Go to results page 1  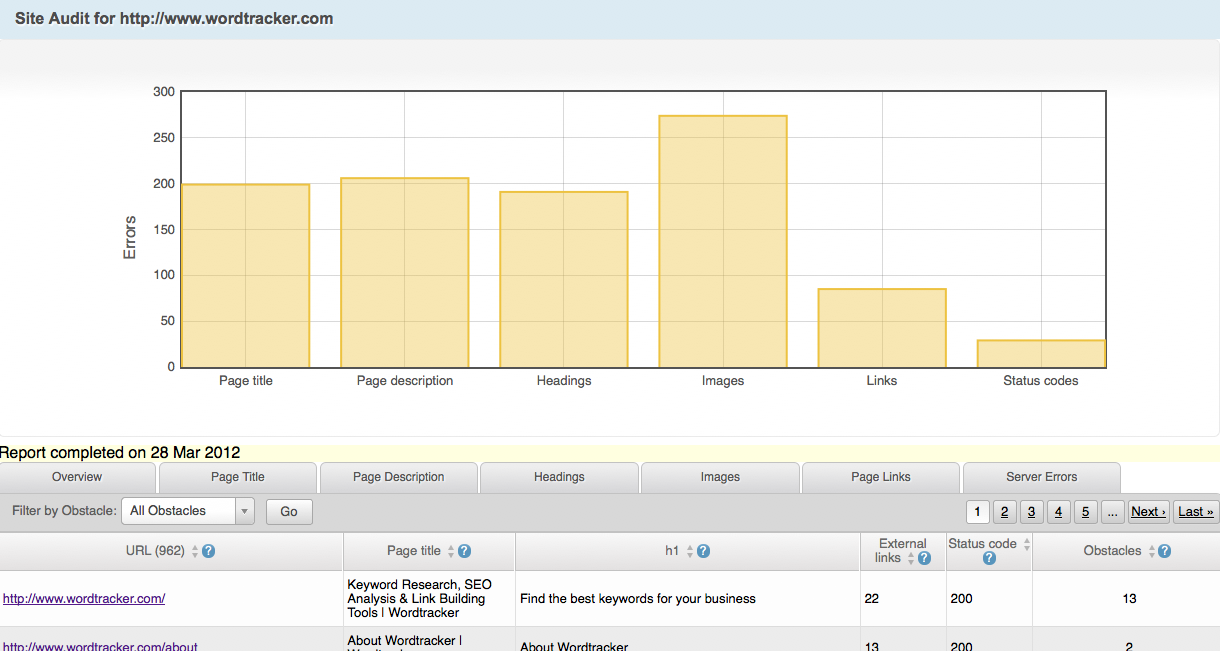978,511
